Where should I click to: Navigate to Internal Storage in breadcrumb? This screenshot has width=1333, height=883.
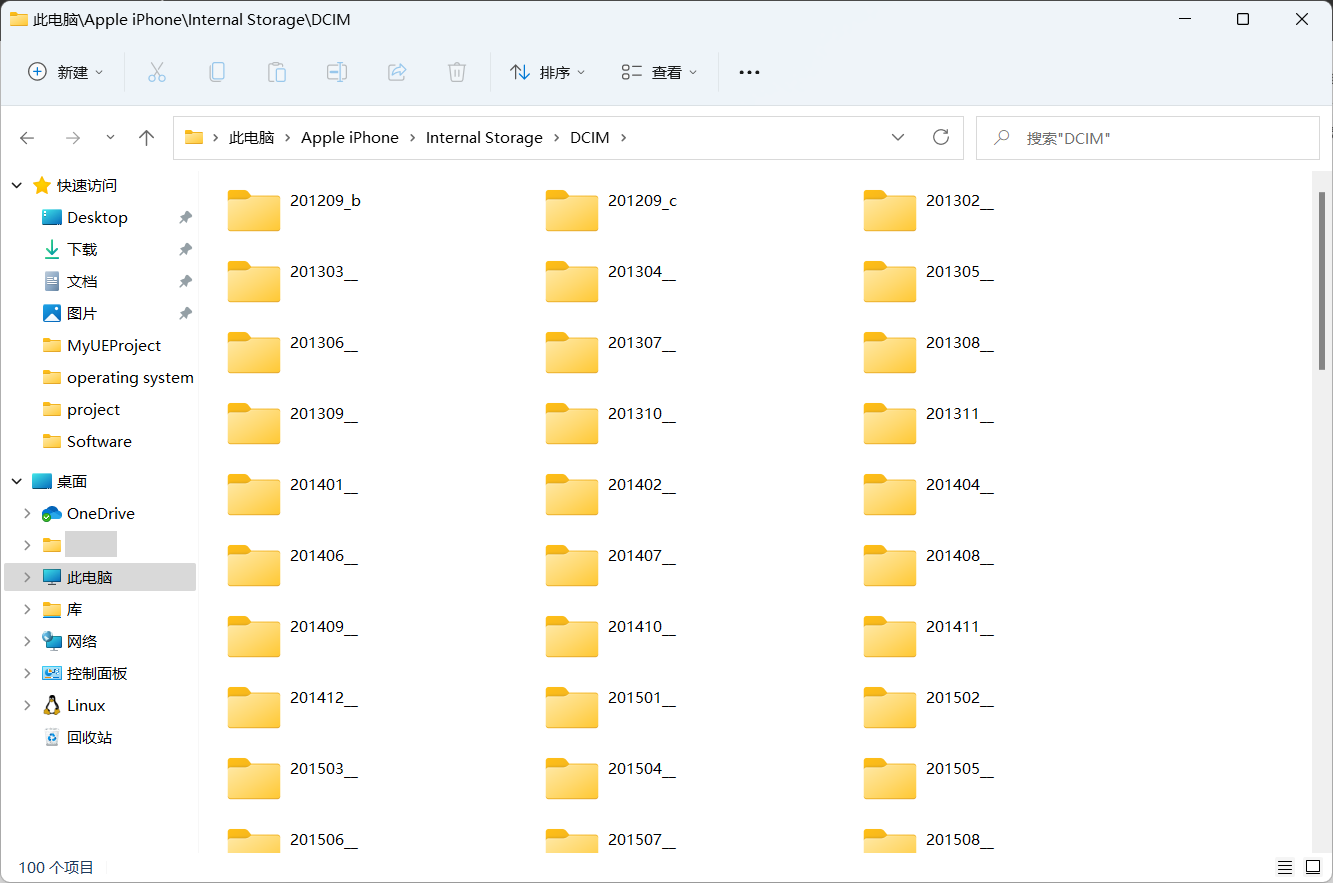tap(484, 138)
